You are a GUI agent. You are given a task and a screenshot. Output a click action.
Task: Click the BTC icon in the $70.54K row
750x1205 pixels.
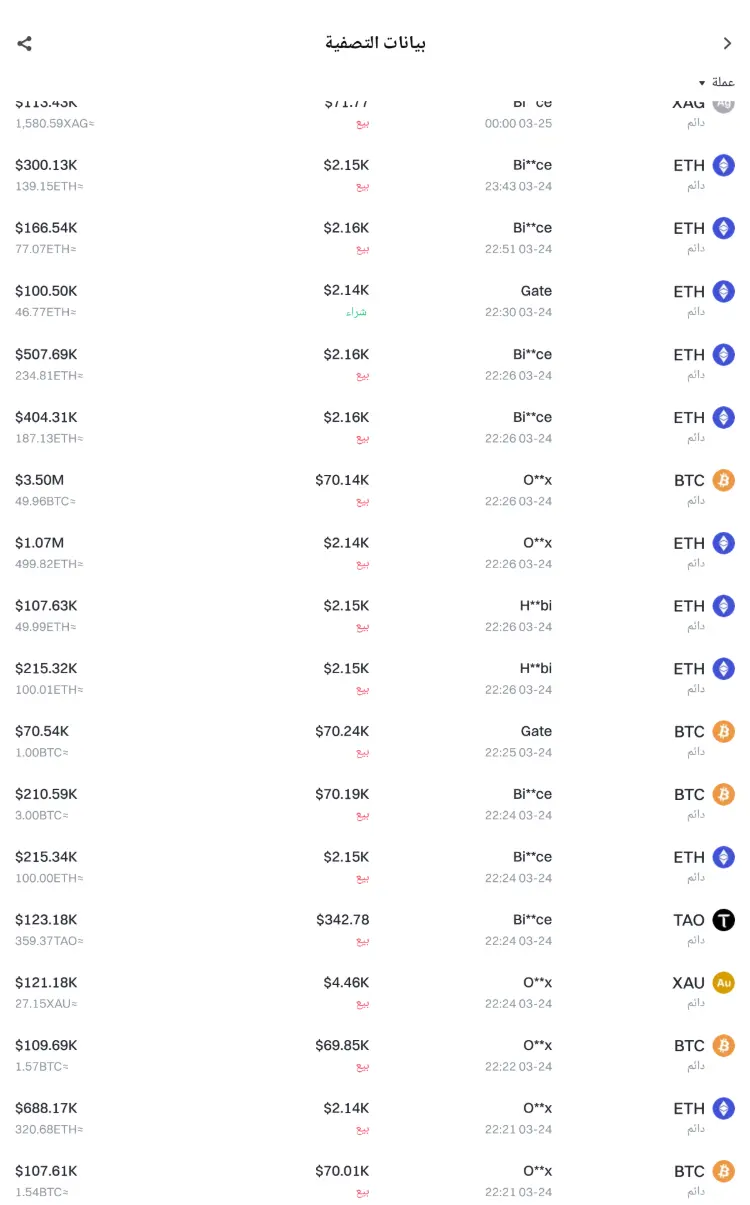tap(723, 732)
